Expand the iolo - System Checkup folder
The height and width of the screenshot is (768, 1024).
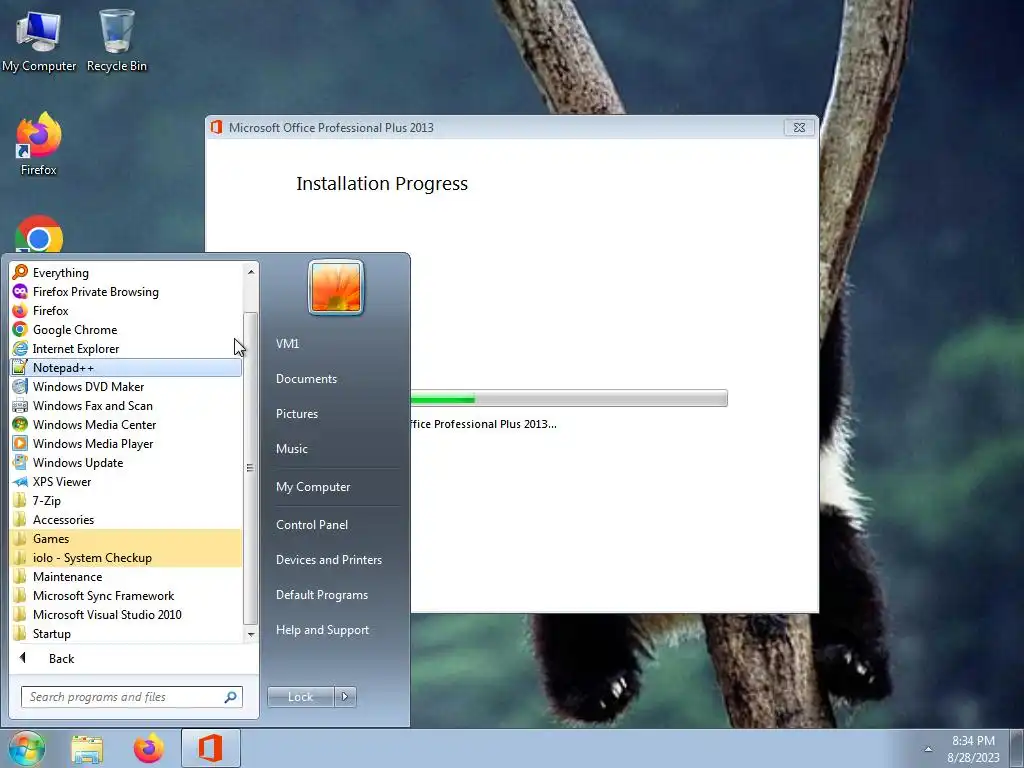coord(126,558)
